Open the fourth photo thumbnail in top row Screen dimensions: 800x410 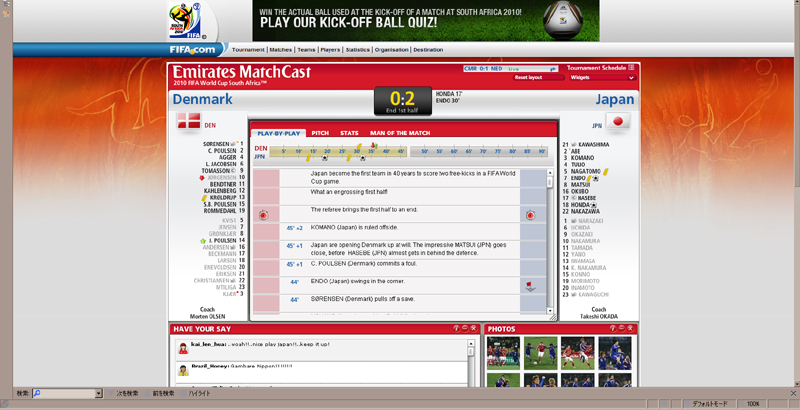coord(615,353)
